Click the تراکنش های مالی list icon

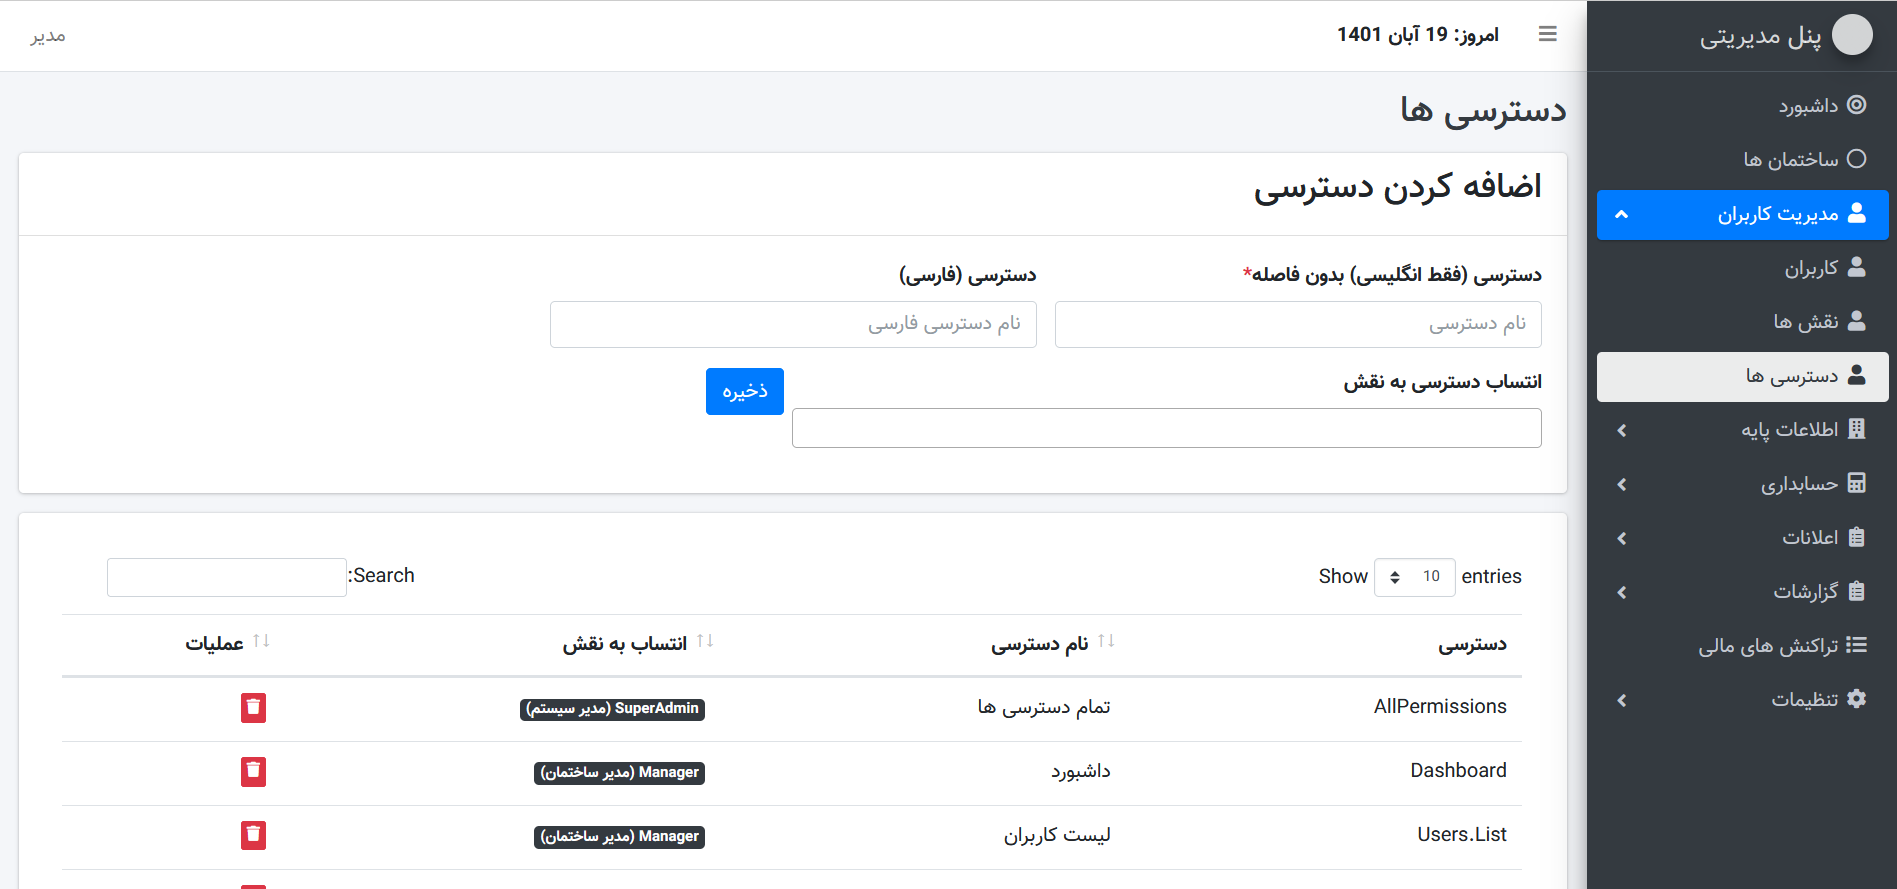coord(1857,645)
